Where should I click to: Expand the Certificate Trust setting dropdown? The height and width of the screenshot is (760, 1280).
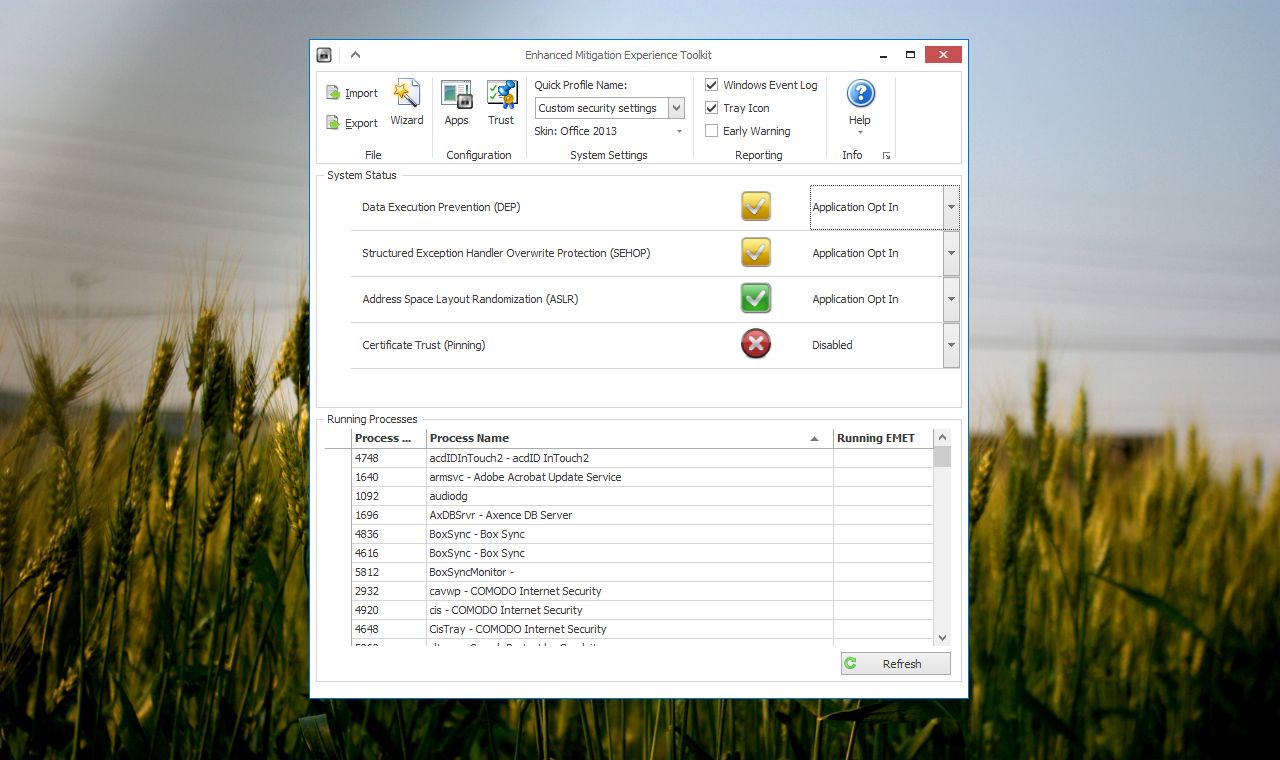point(950,345)
